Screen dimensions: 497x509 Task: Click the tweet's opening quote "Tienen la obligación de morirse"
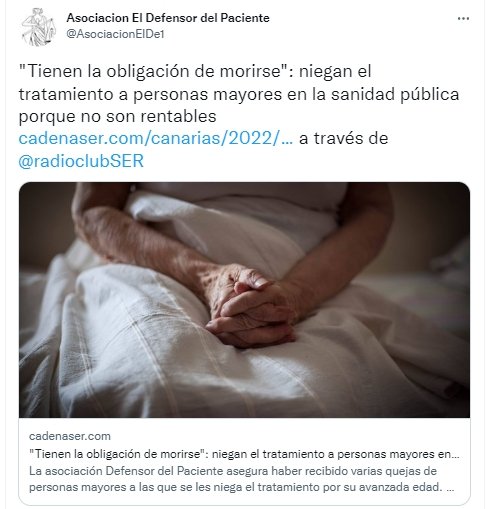(x=155, y=71)
